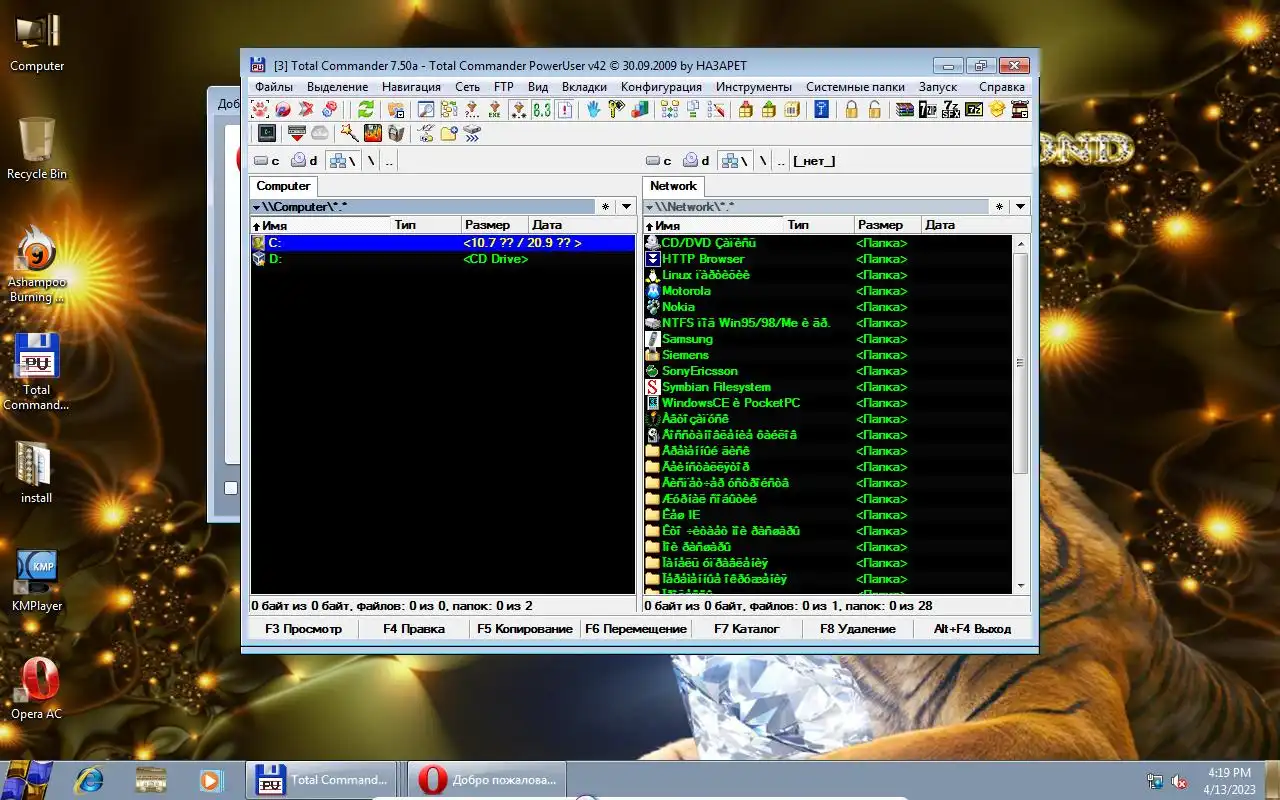
Task: Open the Файлы menu
Action: 274,87
